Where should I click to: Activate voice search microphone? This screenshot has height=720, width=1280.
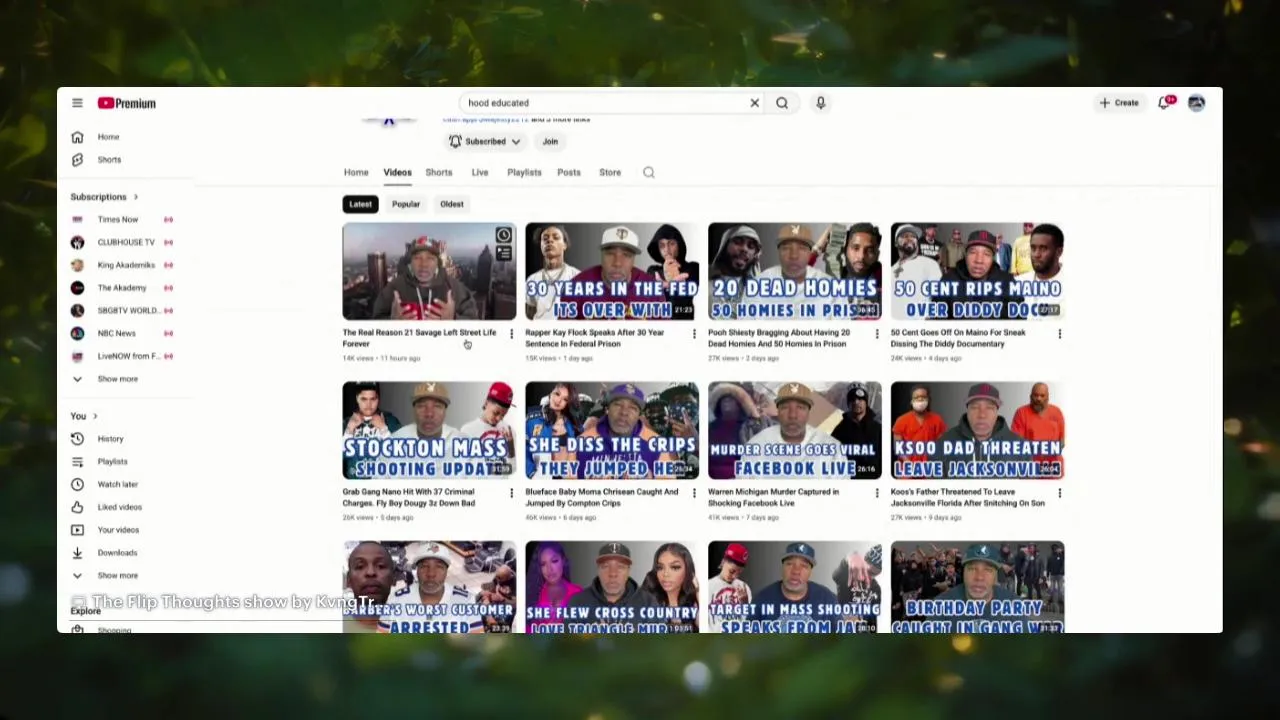tap(820, 103)
